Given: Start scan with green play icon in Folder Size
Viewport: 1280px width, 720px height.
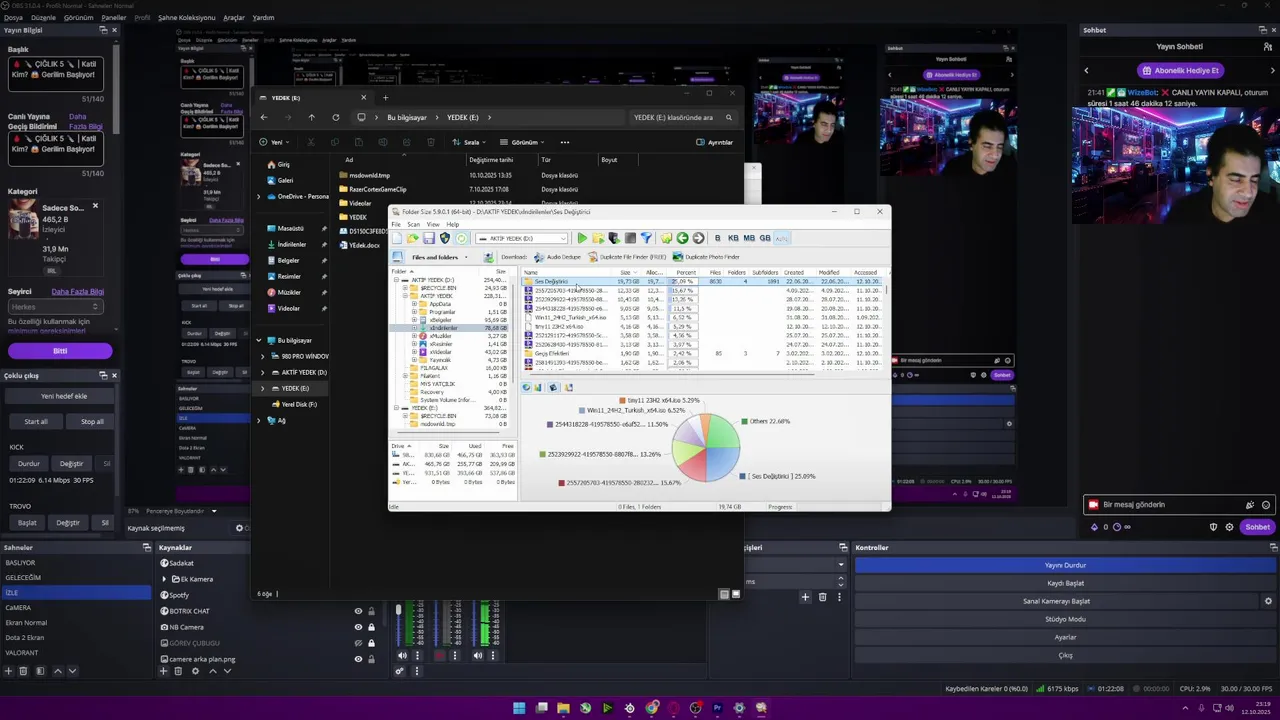Looking at the screenshot, I should point(582,238).
